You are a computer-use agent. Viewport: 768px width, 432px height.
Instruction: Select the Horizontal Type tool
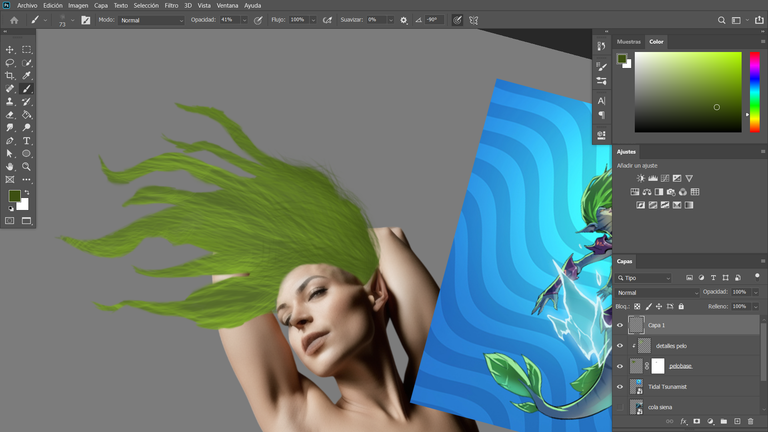26,141
